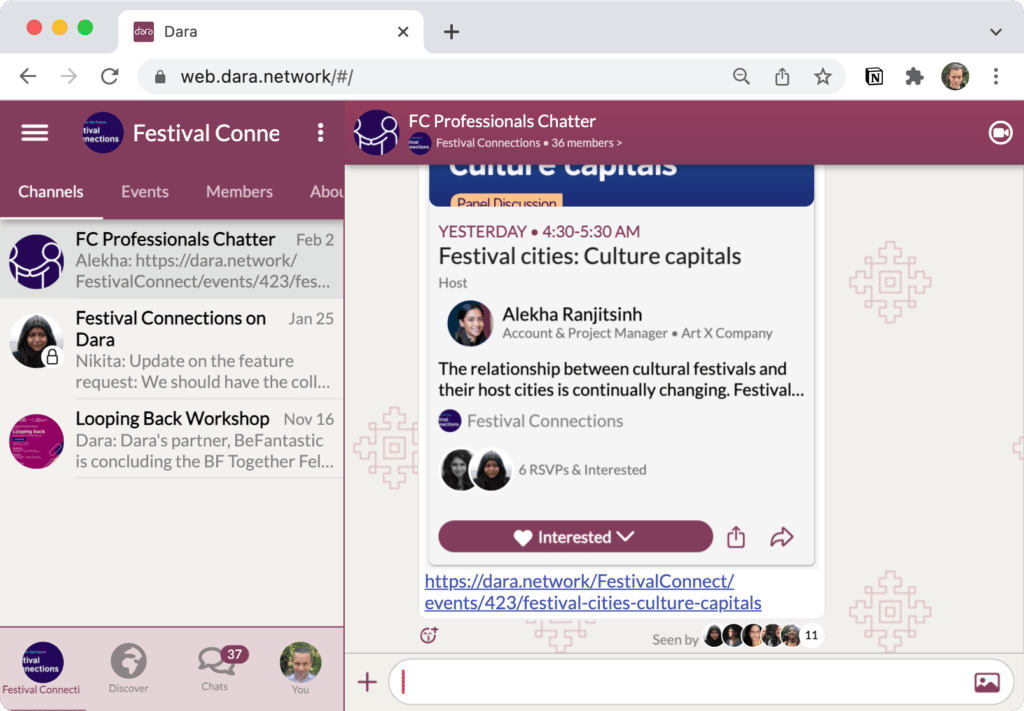Click Festival Connections label in event card
Viewport: 1024px width, 711px height.
[545, 421]
